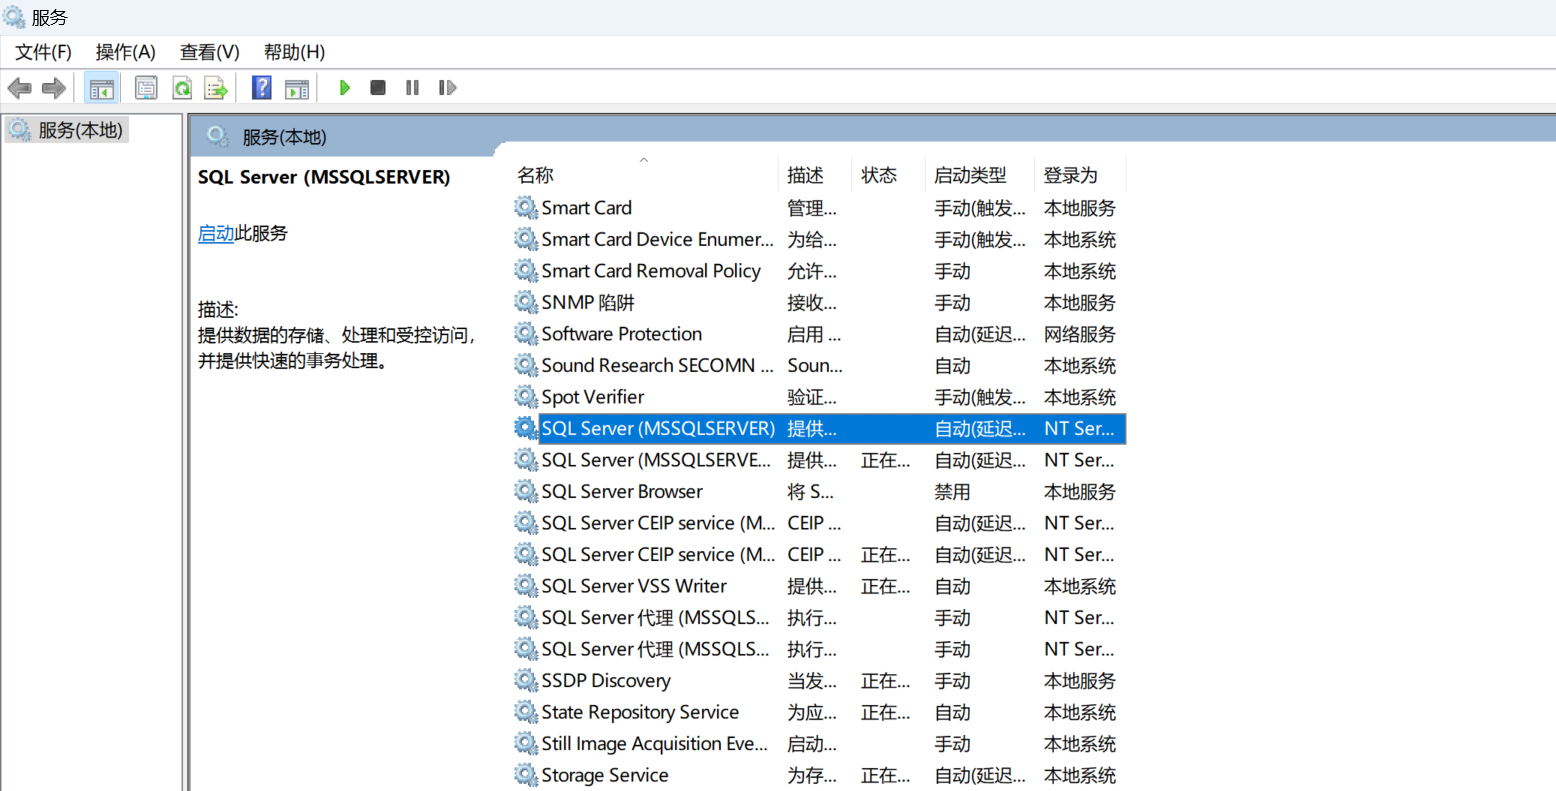Stop the service with the black square icon
1556x791 pixels.
point(378,88)
